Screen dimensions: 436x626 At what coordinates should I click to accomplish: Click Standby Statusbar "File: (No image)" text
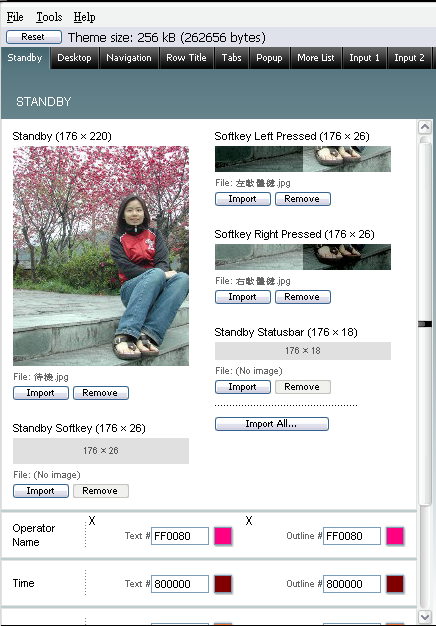[249, 371]
